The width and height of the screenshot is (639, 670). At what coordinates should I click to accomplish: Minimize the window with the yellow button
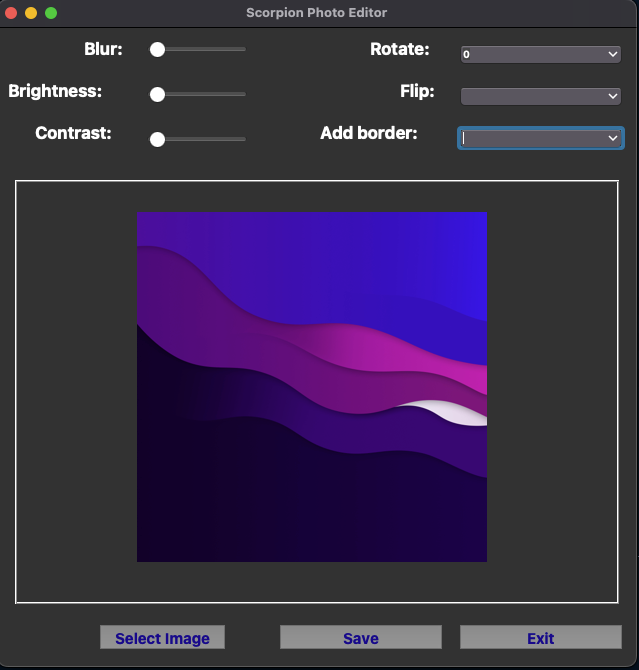pyautogui.click(x=31, y=13)
